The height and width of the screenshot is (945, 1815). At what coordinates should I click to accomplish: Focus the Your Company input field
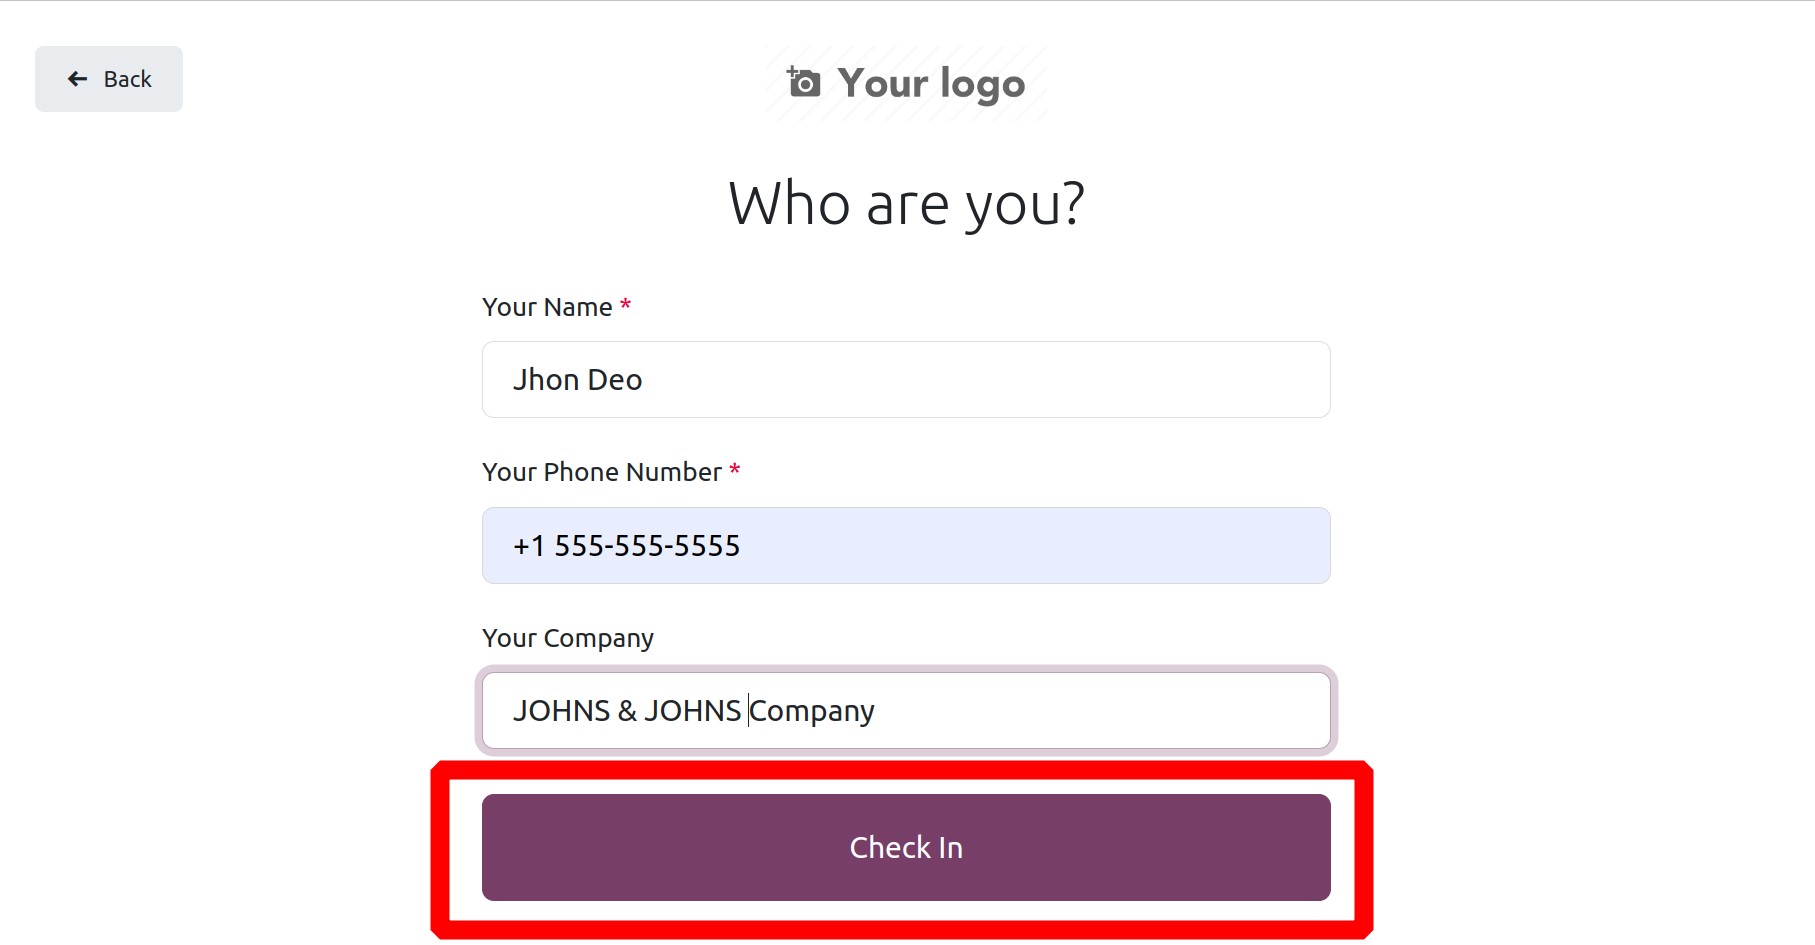[x=906, y=711]
